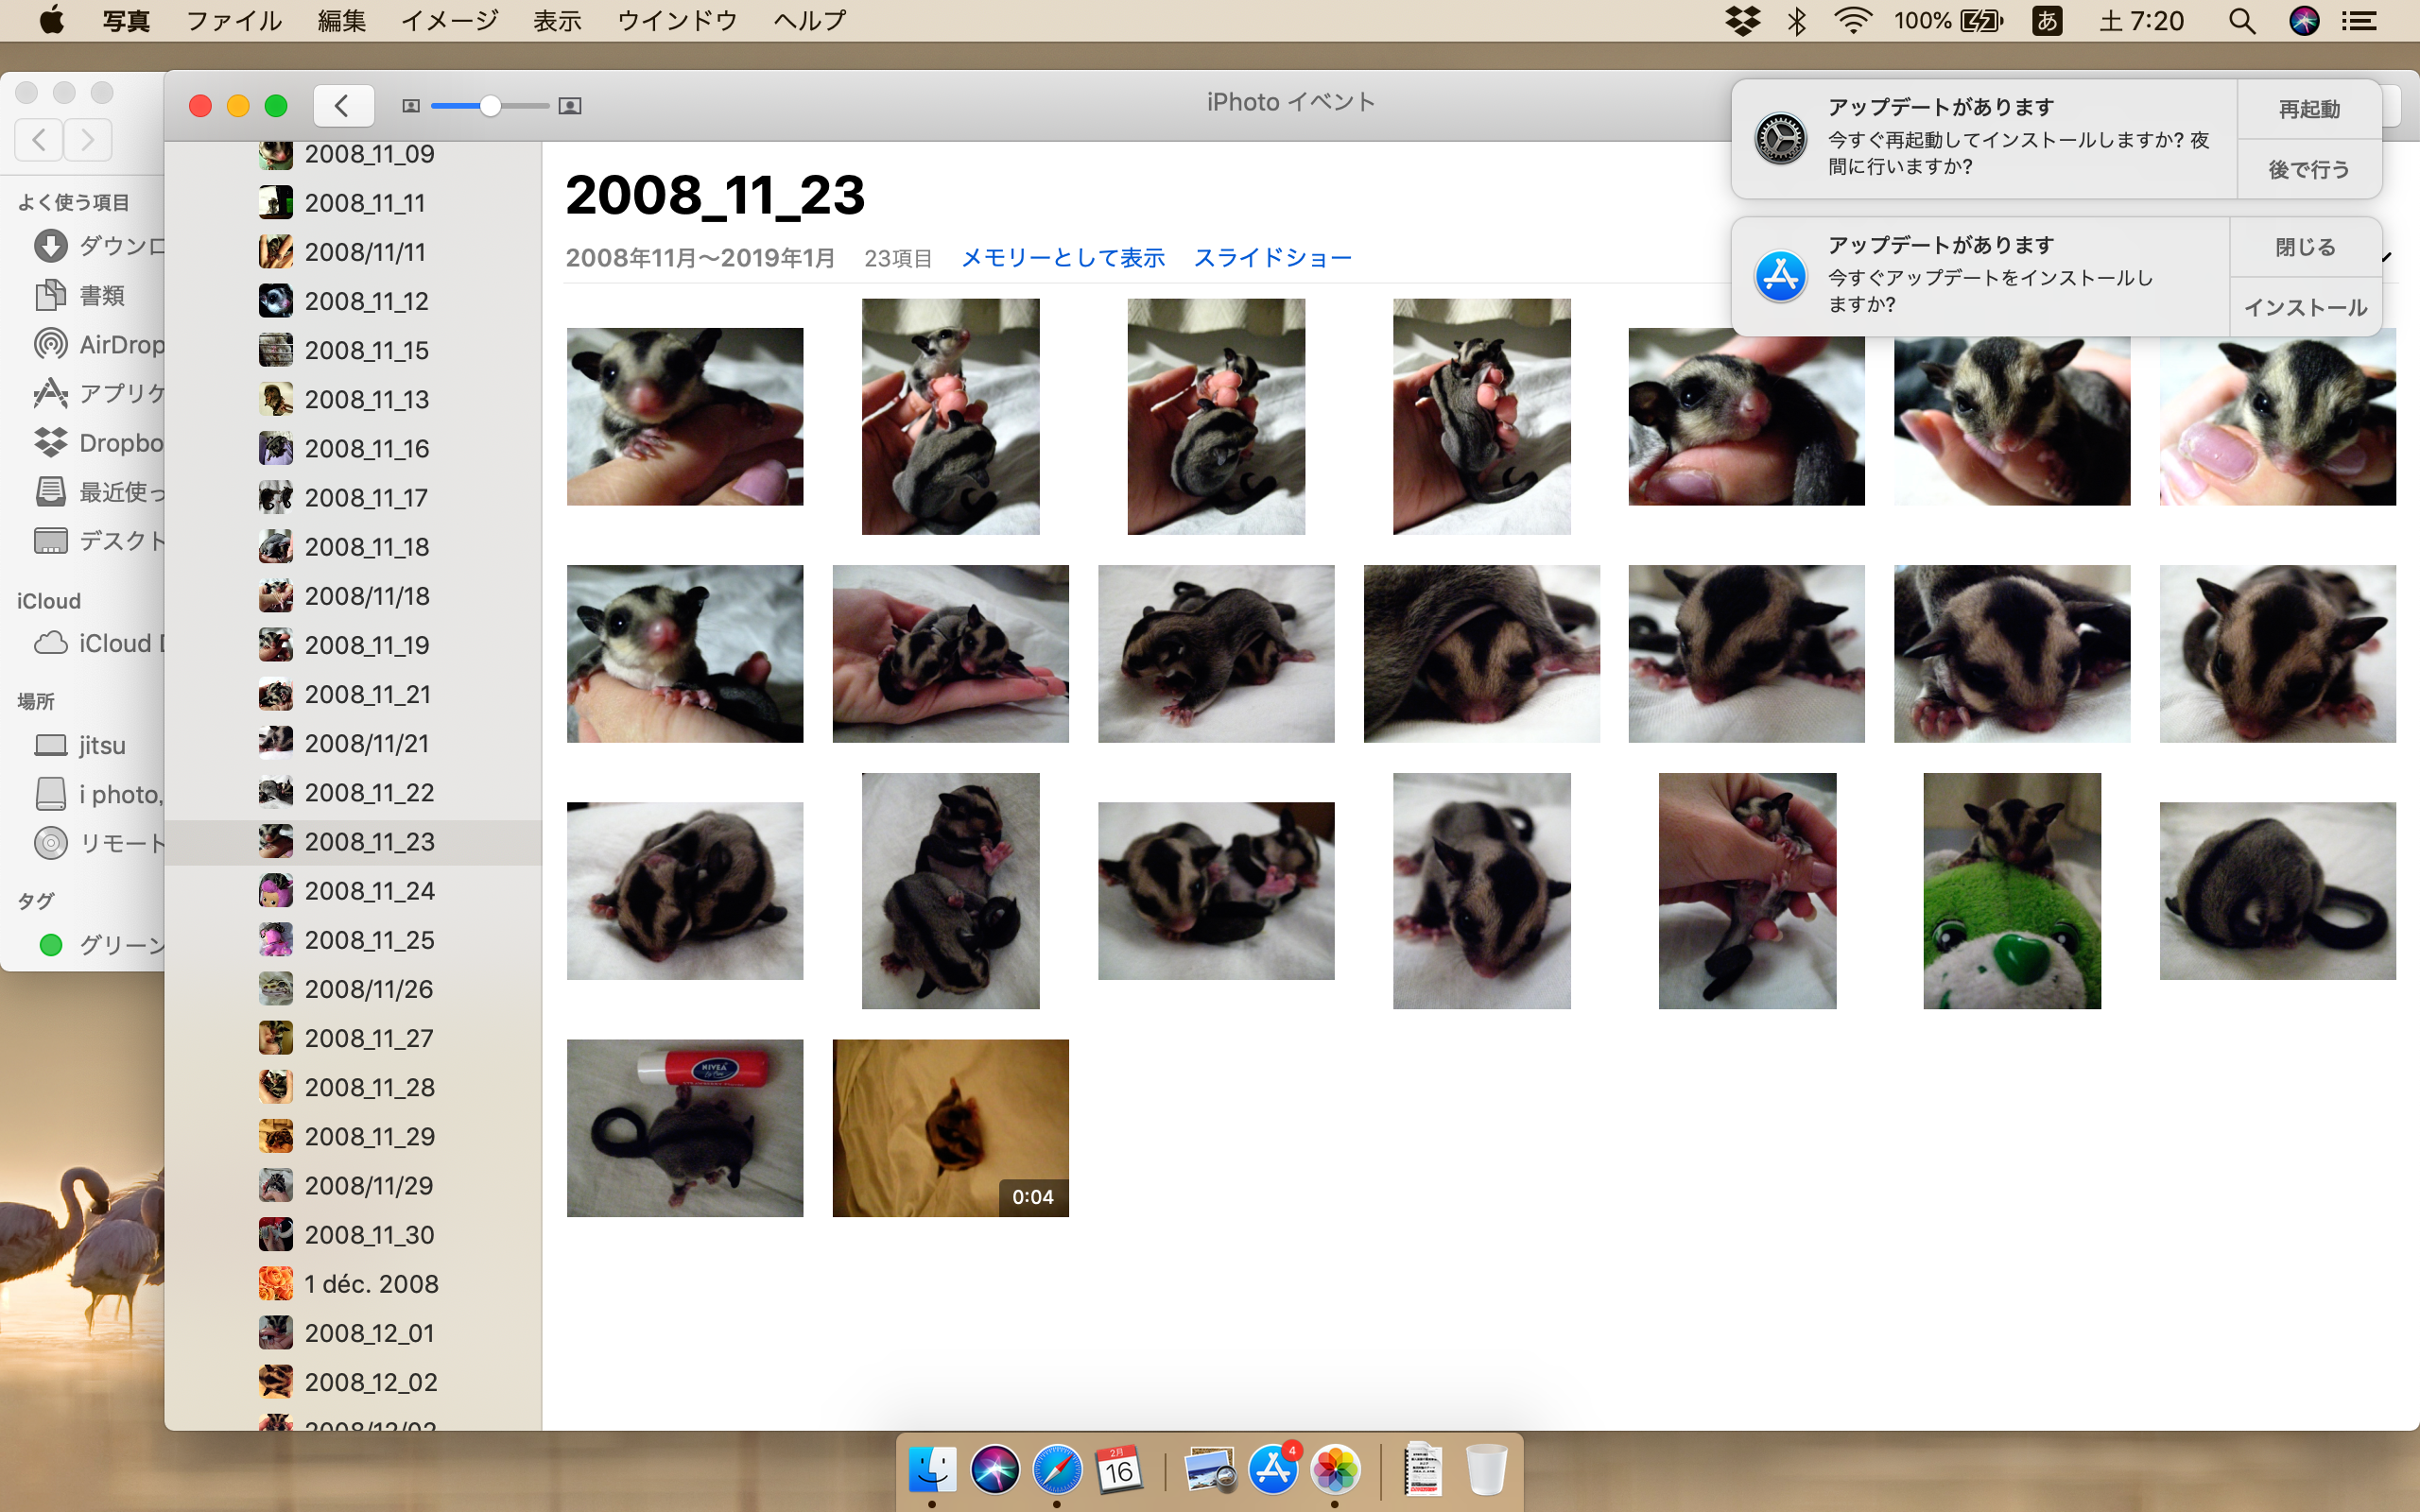2420x1512 pixels.
Task: Click the small thumbnail zoom-out icon
Action: tap(410, 106)
